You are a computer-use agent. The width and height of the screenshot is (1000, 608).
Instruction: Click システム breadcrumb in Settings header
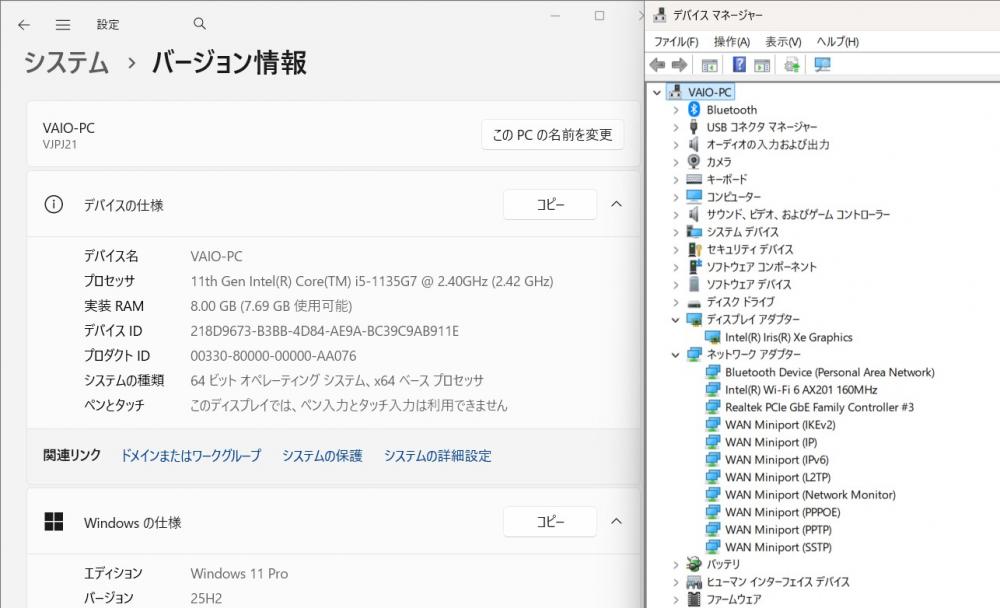(x=66, y=63)
